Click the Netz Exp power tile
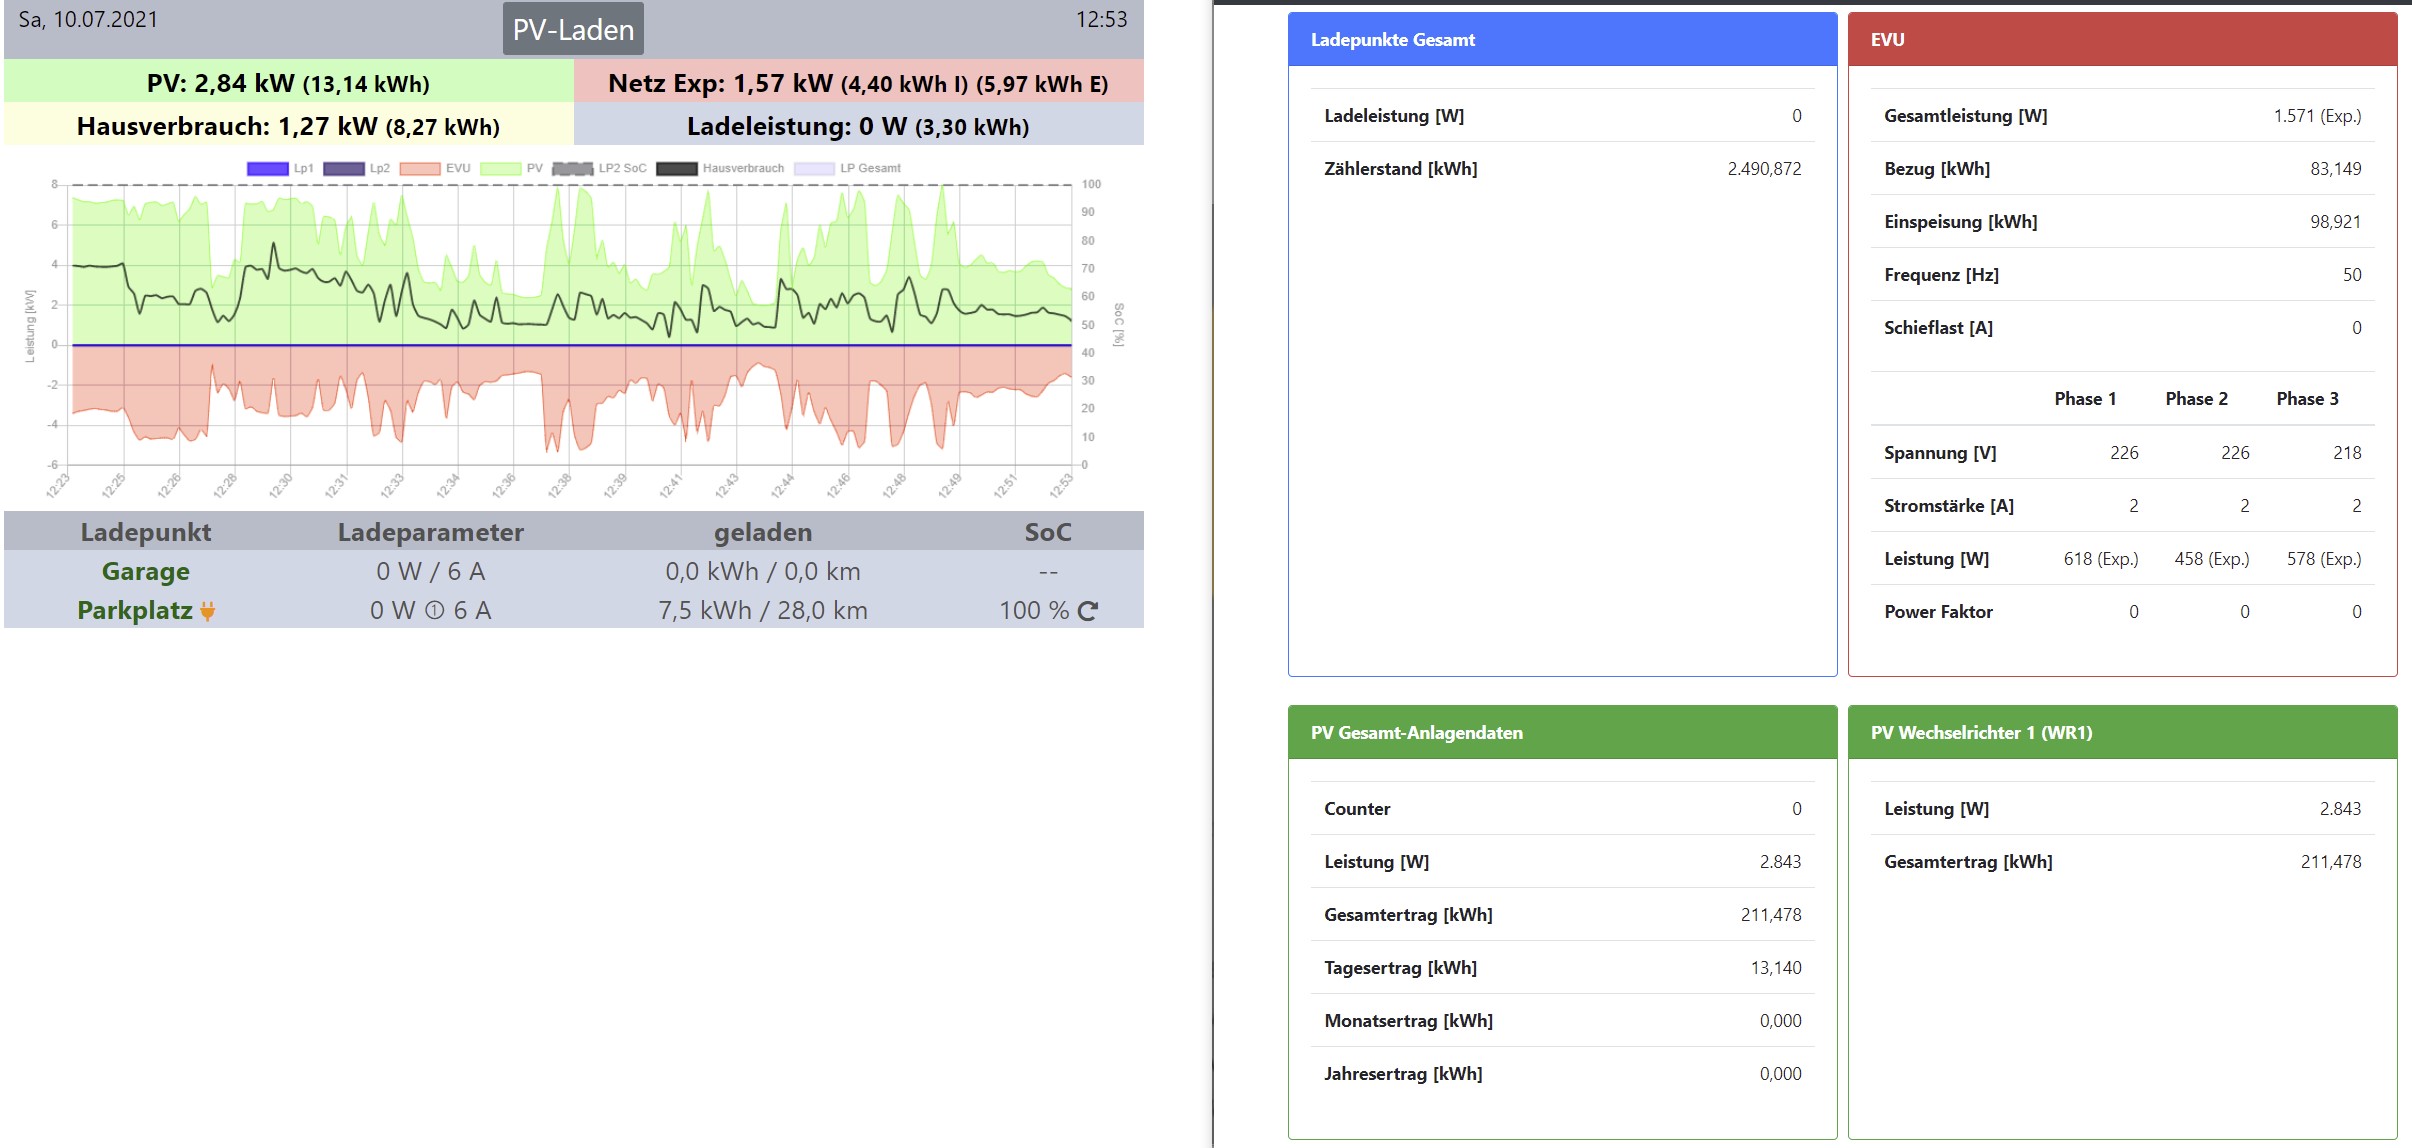 point(858,83)
